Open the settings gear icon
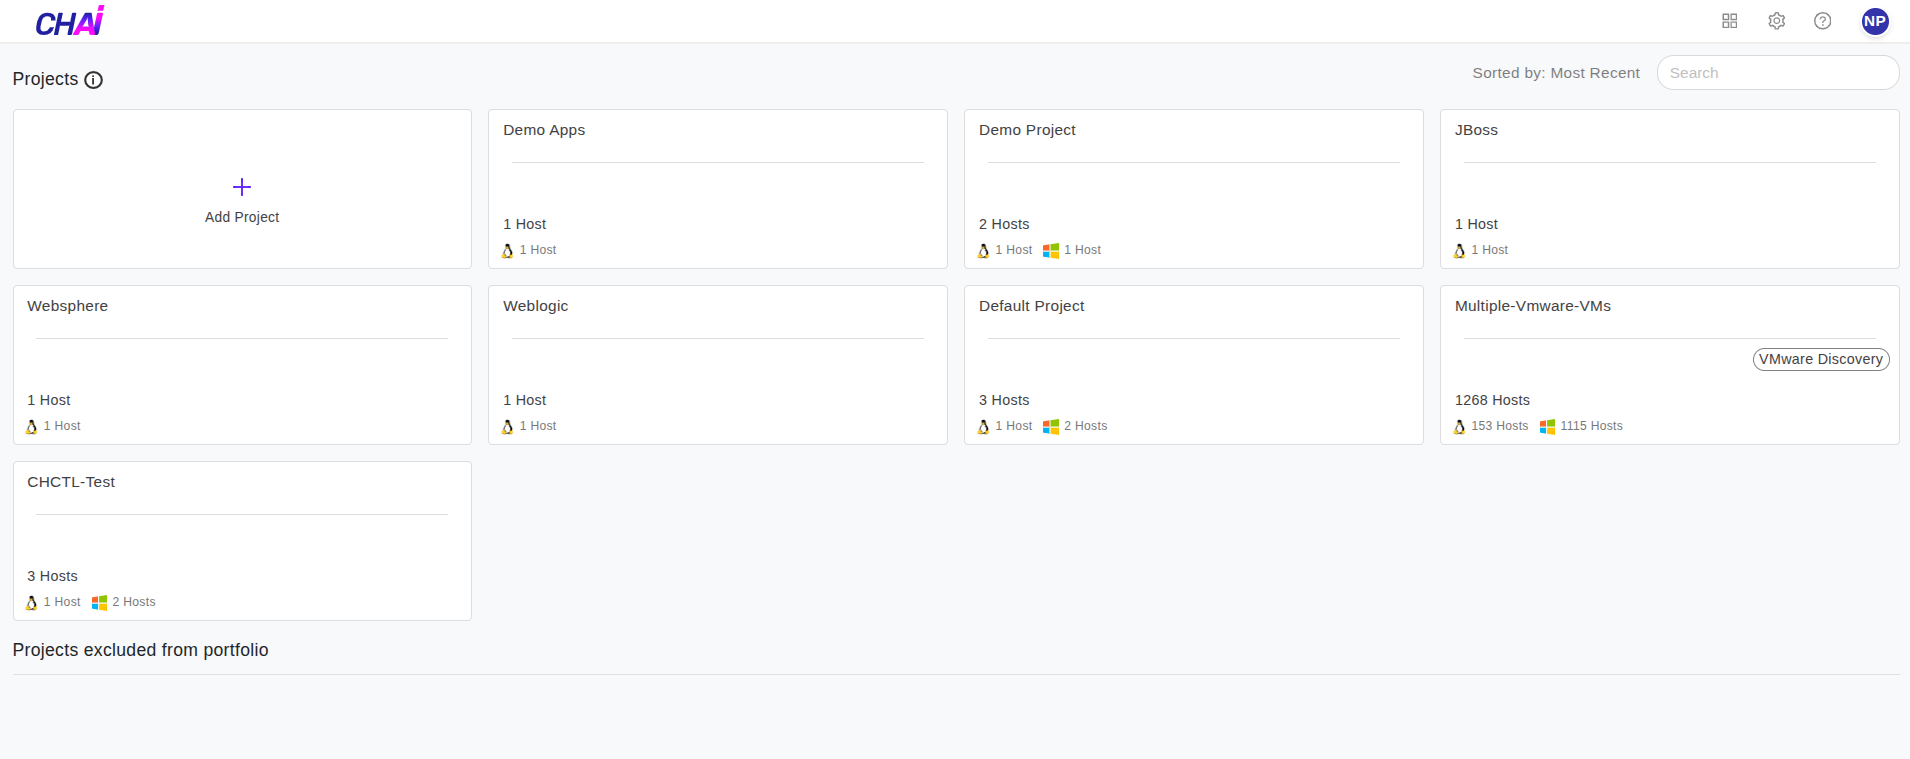This screenshot has height=759, width=1910. click(1776, 21)
